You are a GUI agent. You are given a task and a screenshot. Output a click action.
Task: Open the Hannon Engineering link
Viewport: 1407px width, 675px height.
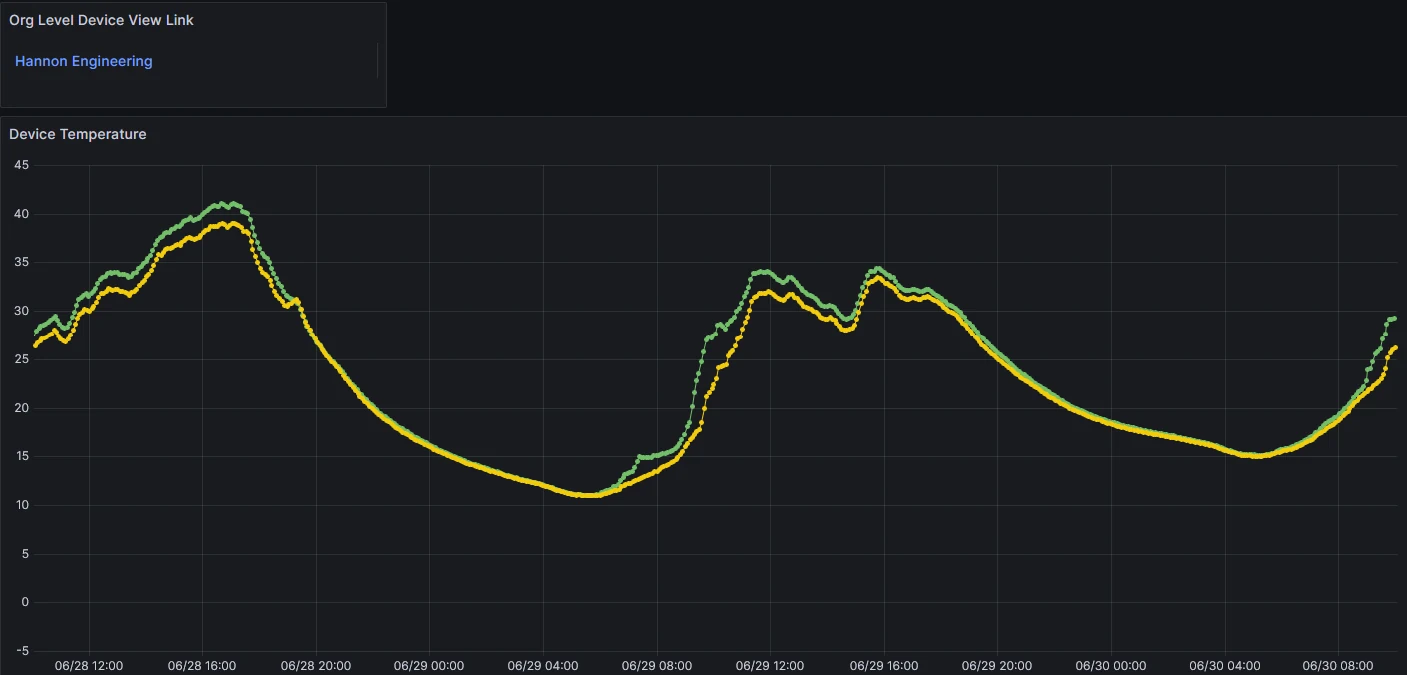point(84,61)
